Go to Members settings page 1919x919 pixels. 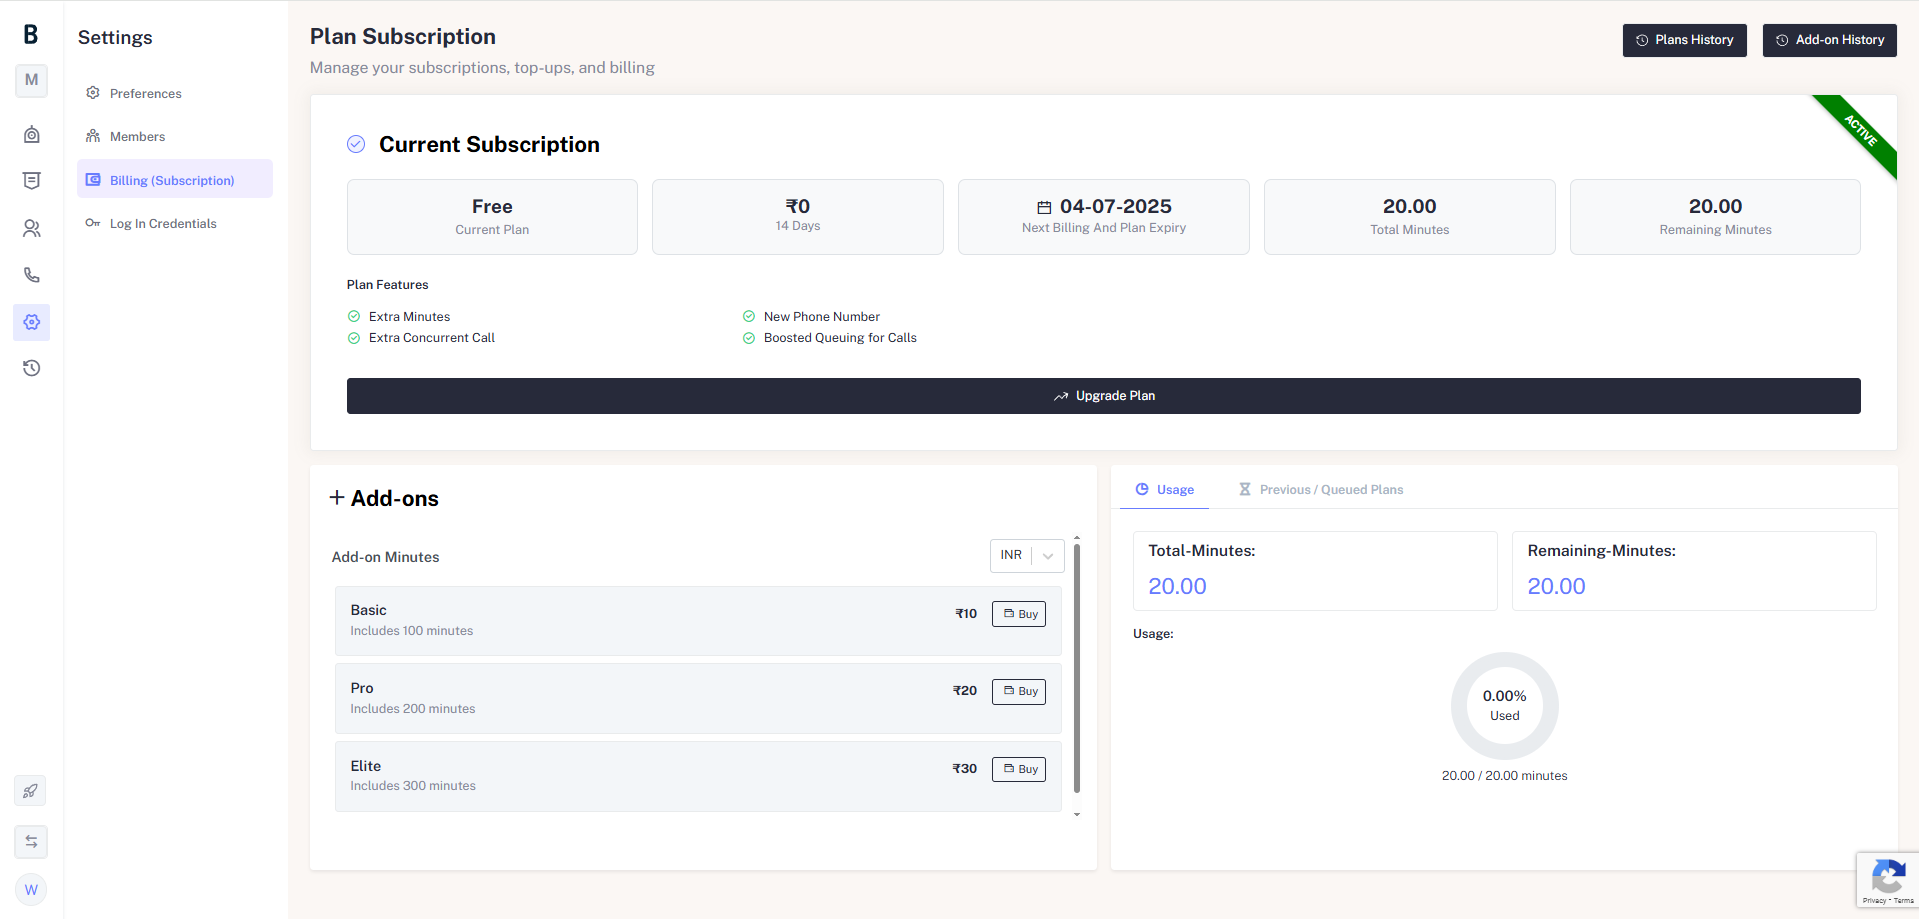(137, 137)
